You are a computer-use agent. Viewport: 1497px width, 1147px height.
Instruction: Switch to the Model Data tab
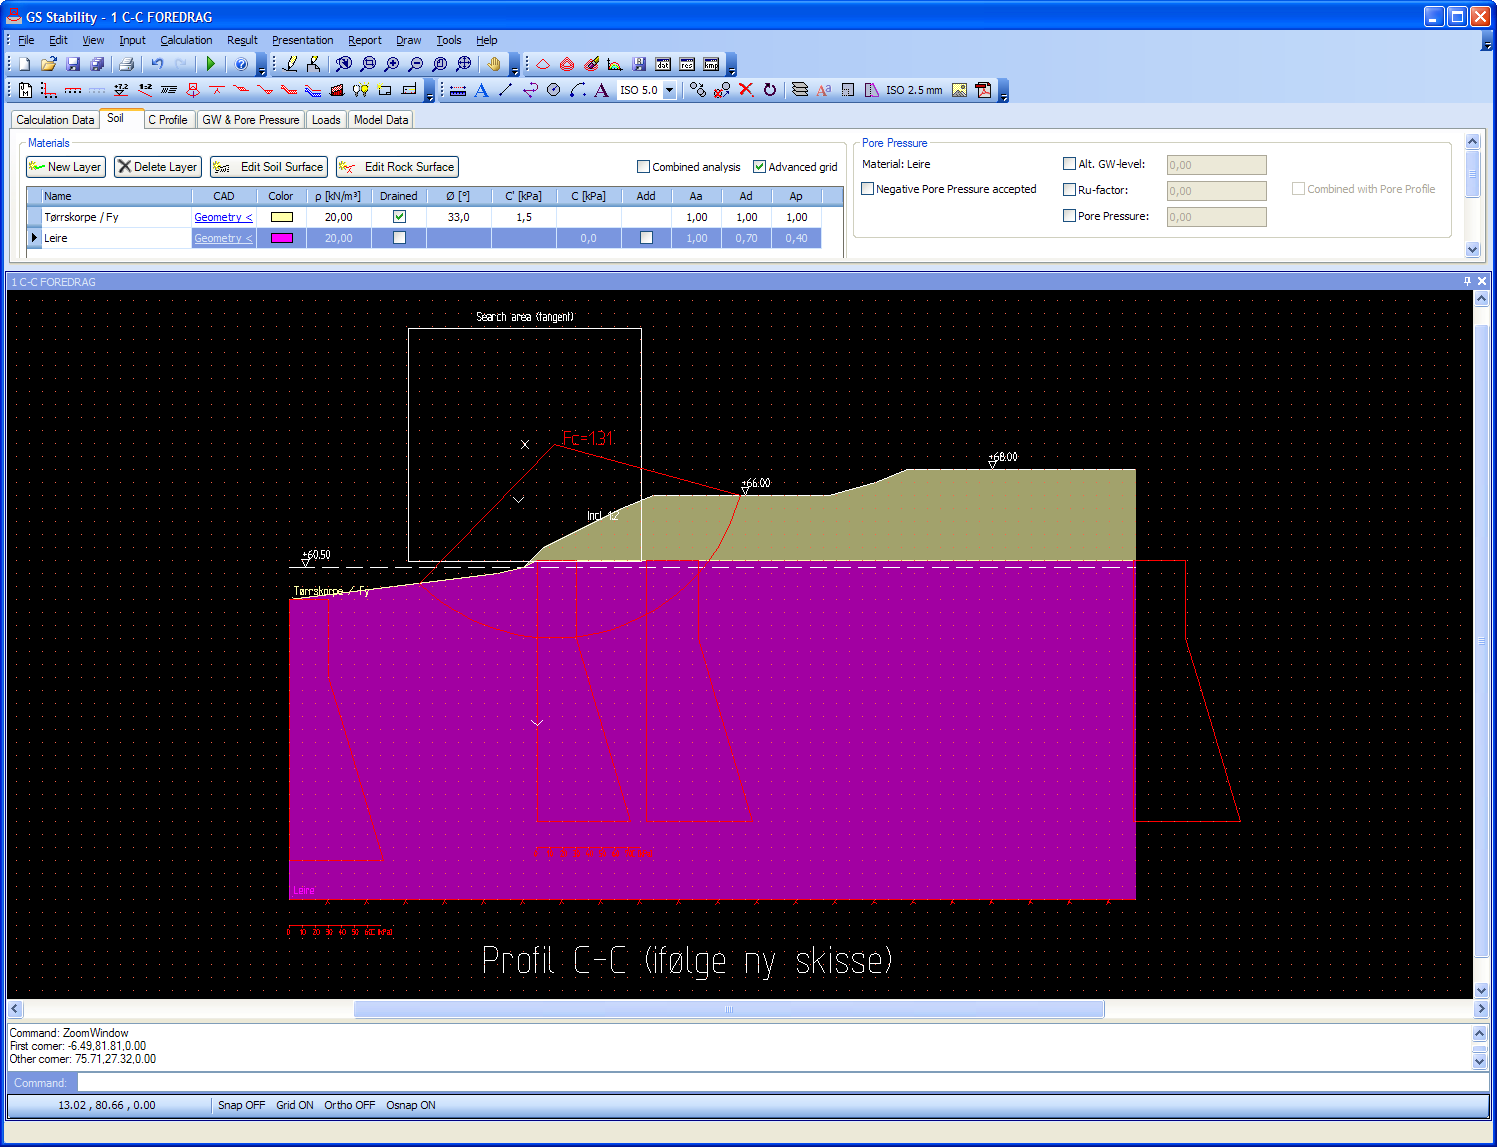tap(381, 119)
